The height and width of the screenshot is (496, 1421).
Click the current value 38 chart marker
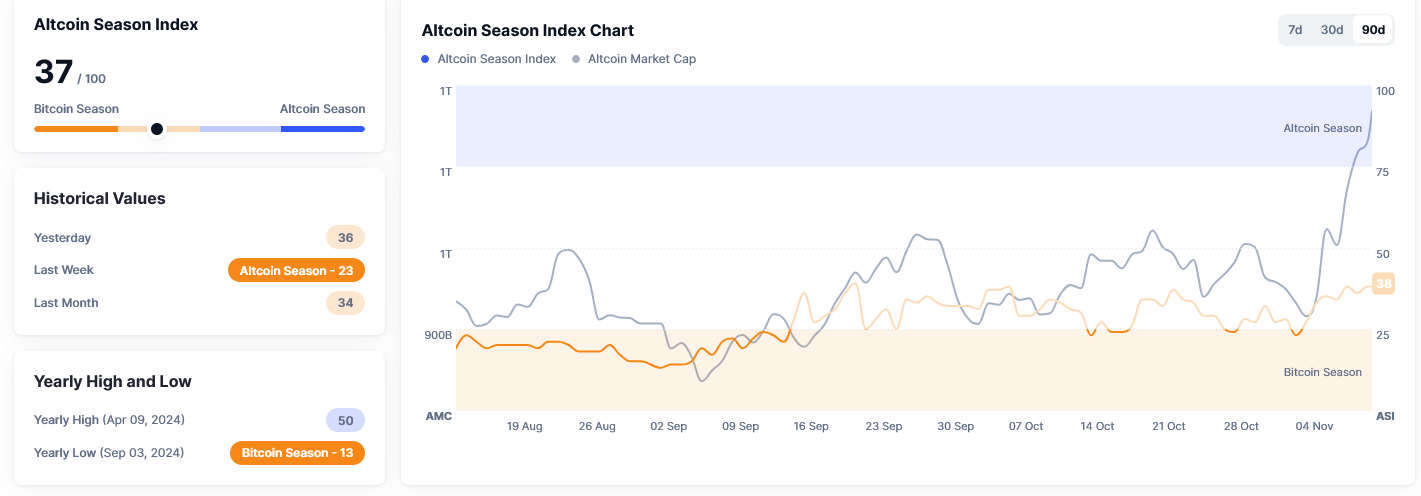click(1384, 284)
